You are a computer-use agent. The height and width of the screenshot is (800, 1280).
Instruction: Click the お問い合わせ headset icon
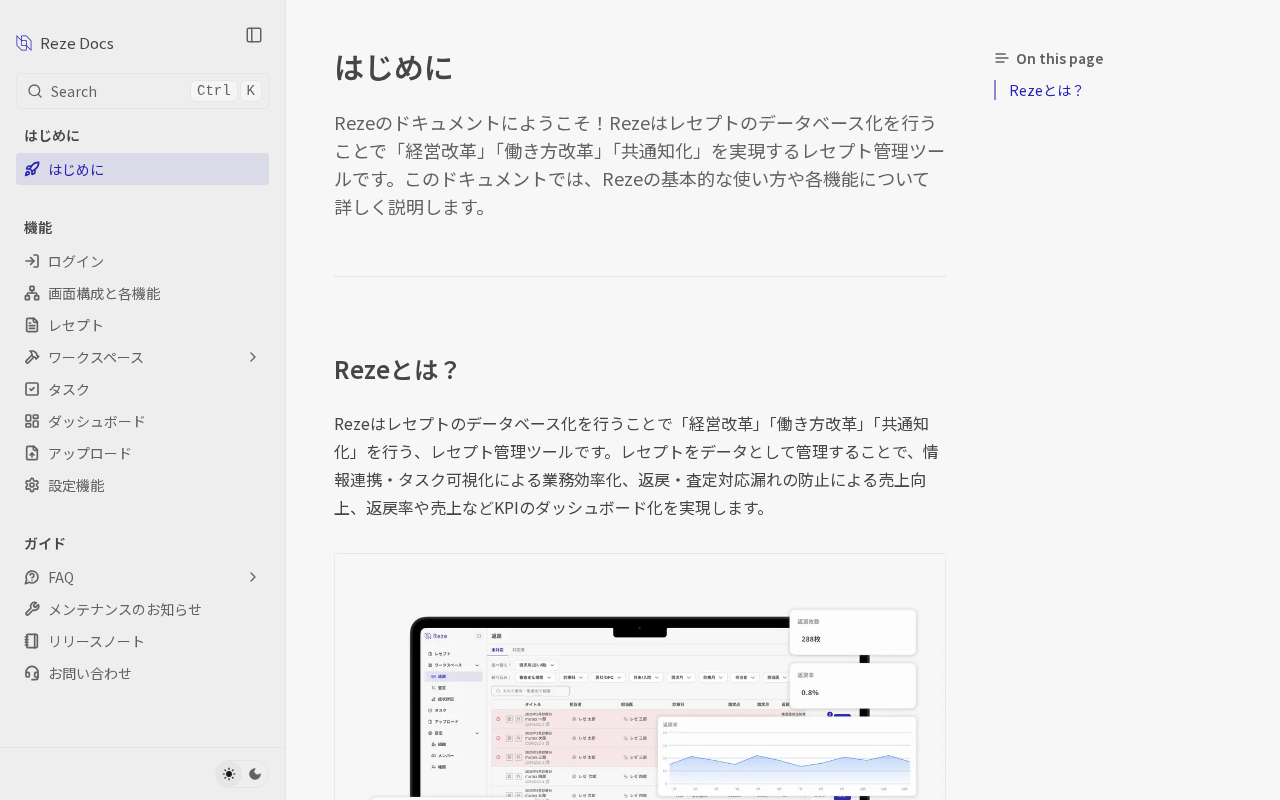(x=32, y=673)
